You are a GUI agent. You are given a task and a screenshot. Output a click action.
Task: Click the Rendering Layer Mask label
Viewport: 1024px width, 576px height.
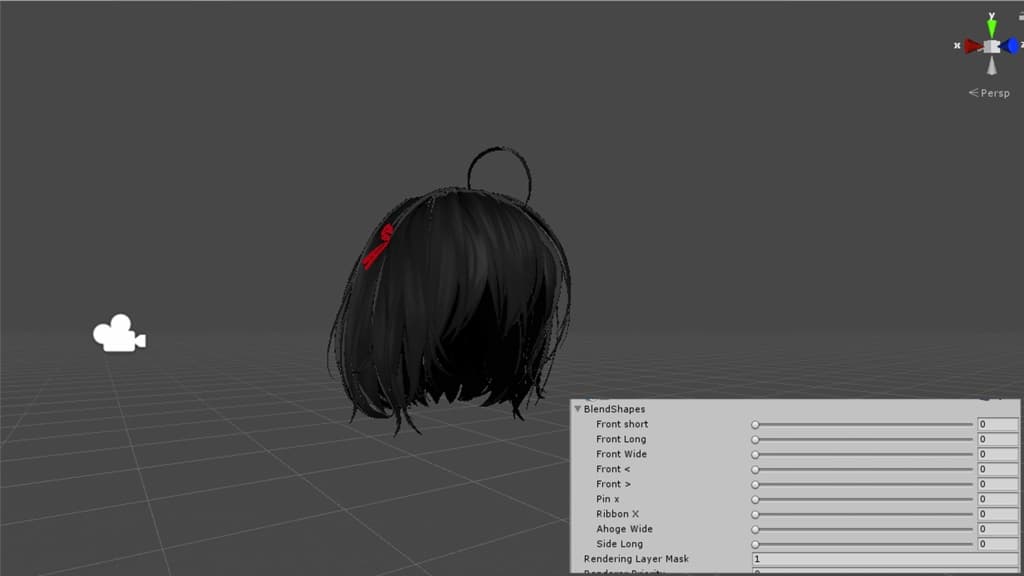tap(636, 559)
